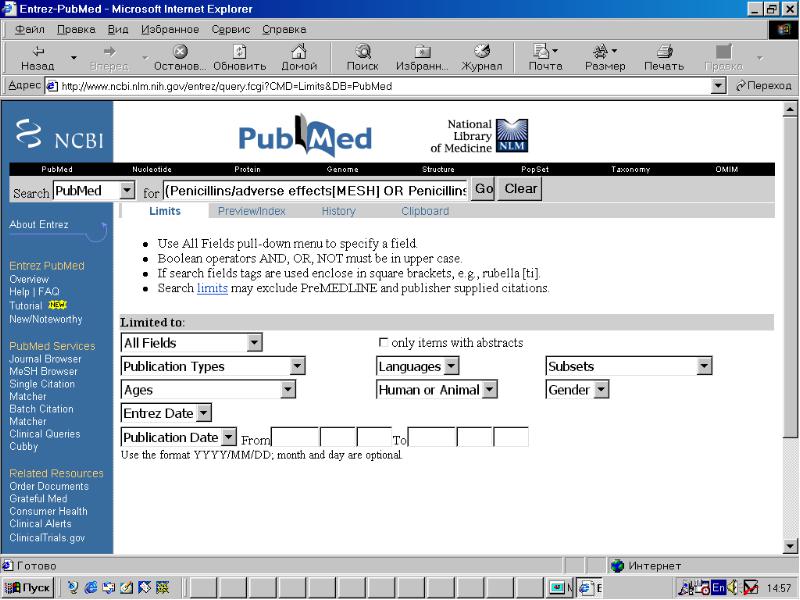Go to home page via Домой

(299, 58)
